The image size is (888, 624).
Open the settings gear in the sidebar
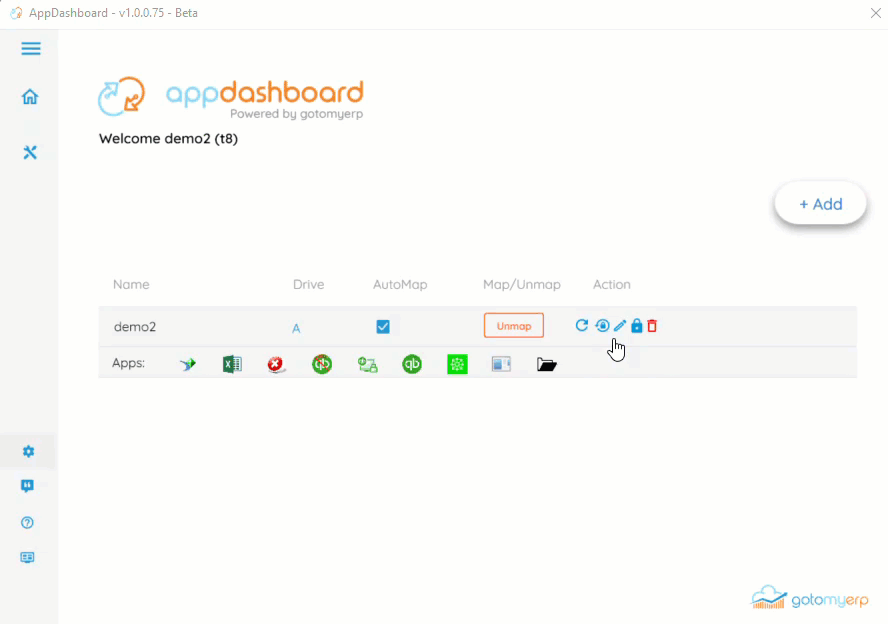(28, 451)
